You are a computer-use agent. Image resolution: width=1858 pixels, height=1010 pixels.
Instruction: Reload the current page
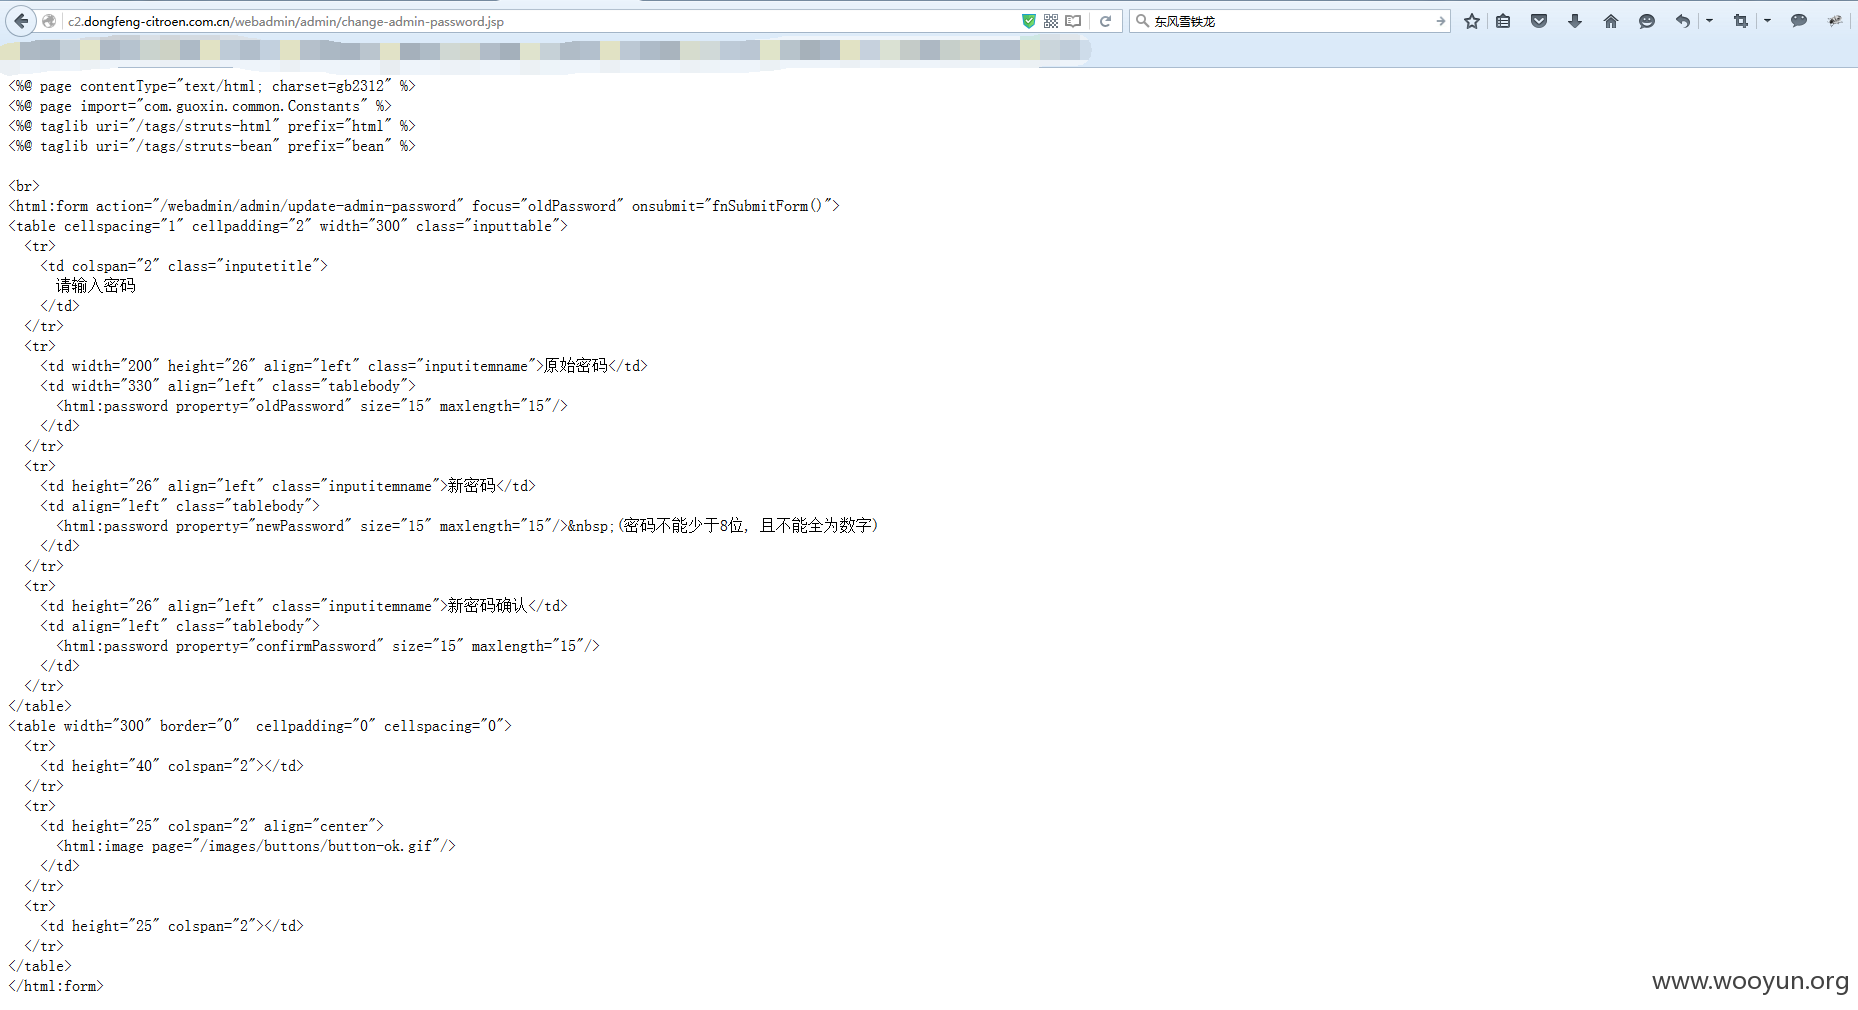[1106, 21]
